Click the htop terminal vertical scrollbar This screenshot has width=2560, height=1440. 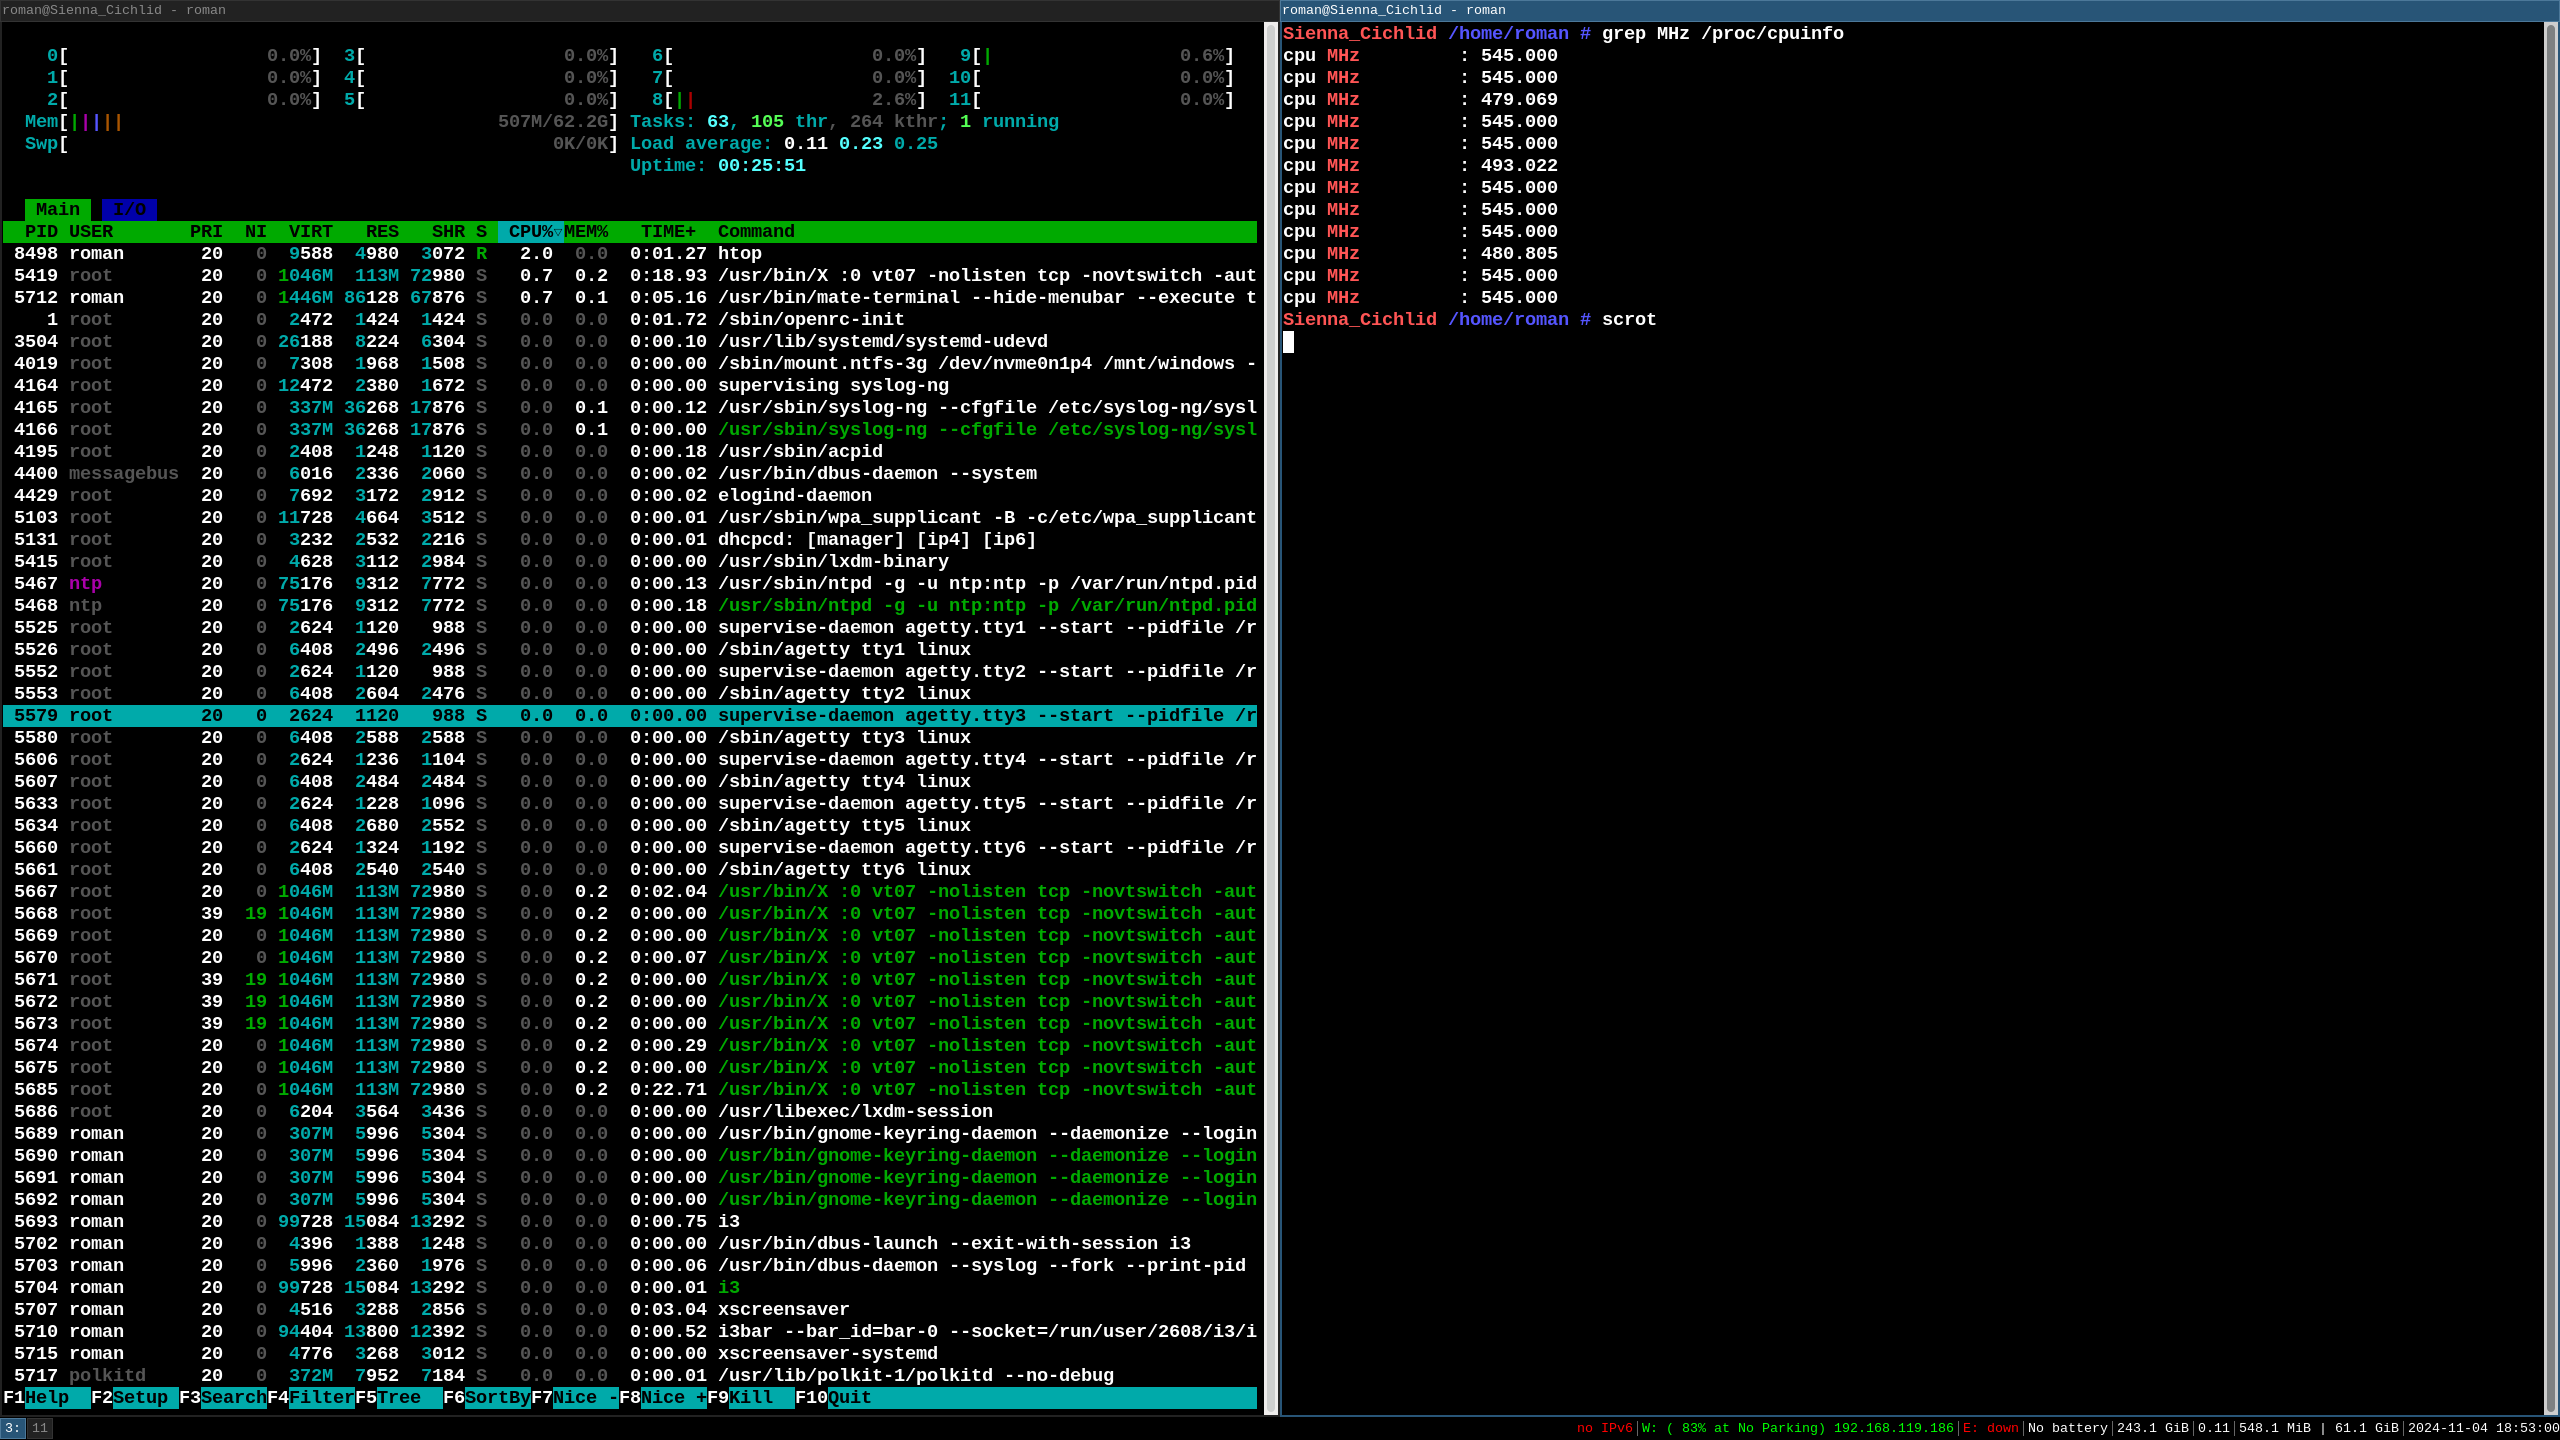[1271, 718]
